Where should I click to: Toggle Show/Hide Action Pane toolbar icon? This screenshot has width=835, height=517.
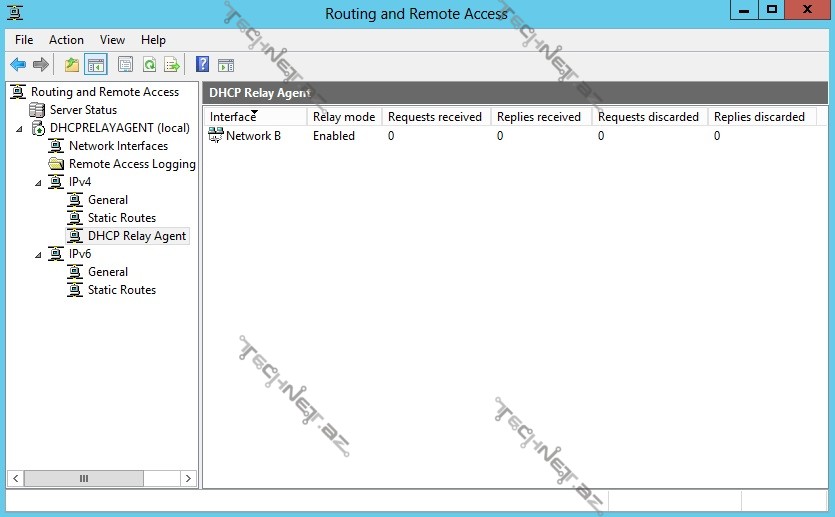point(226,65)
